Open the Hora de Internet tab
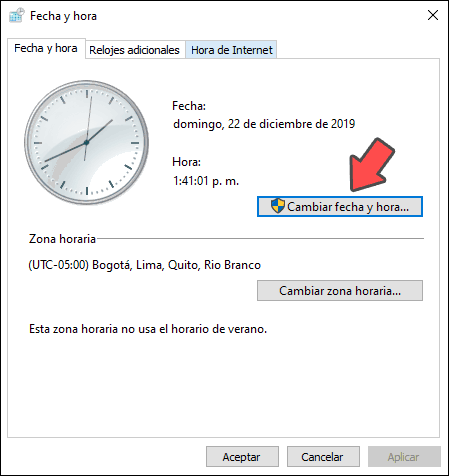The height and width of the screenshot is (476, 449). tap(232, 50)
